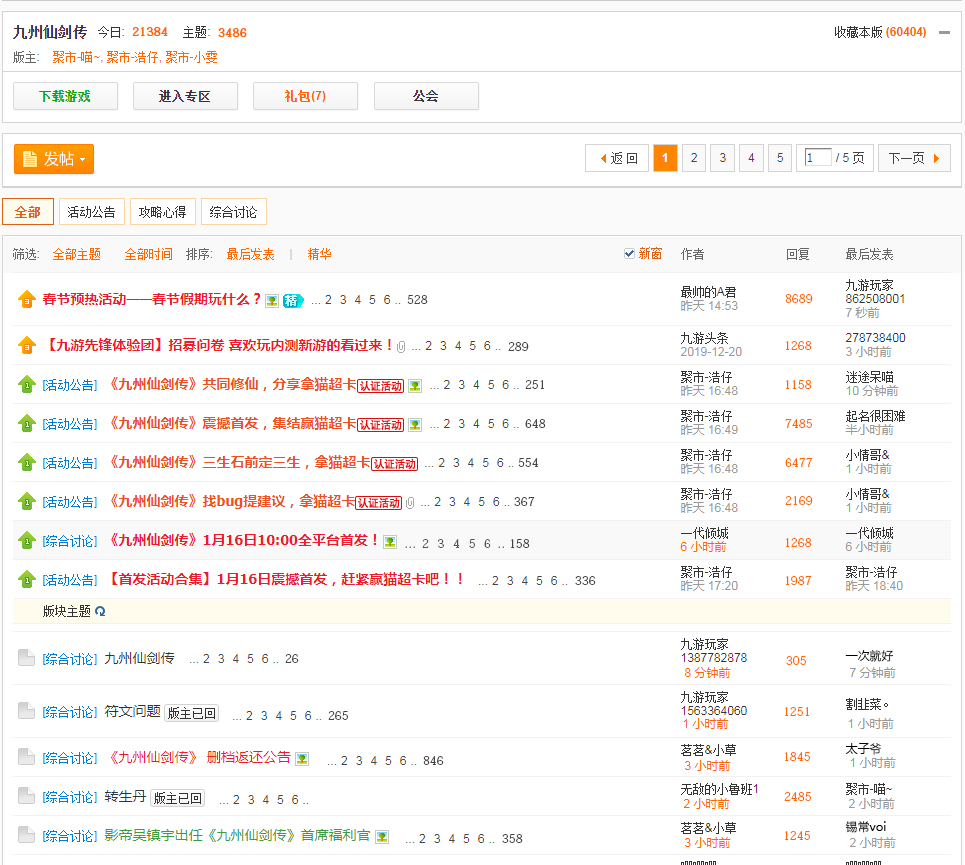
Task: Go to page 3 in pagination
Action: 723,159
